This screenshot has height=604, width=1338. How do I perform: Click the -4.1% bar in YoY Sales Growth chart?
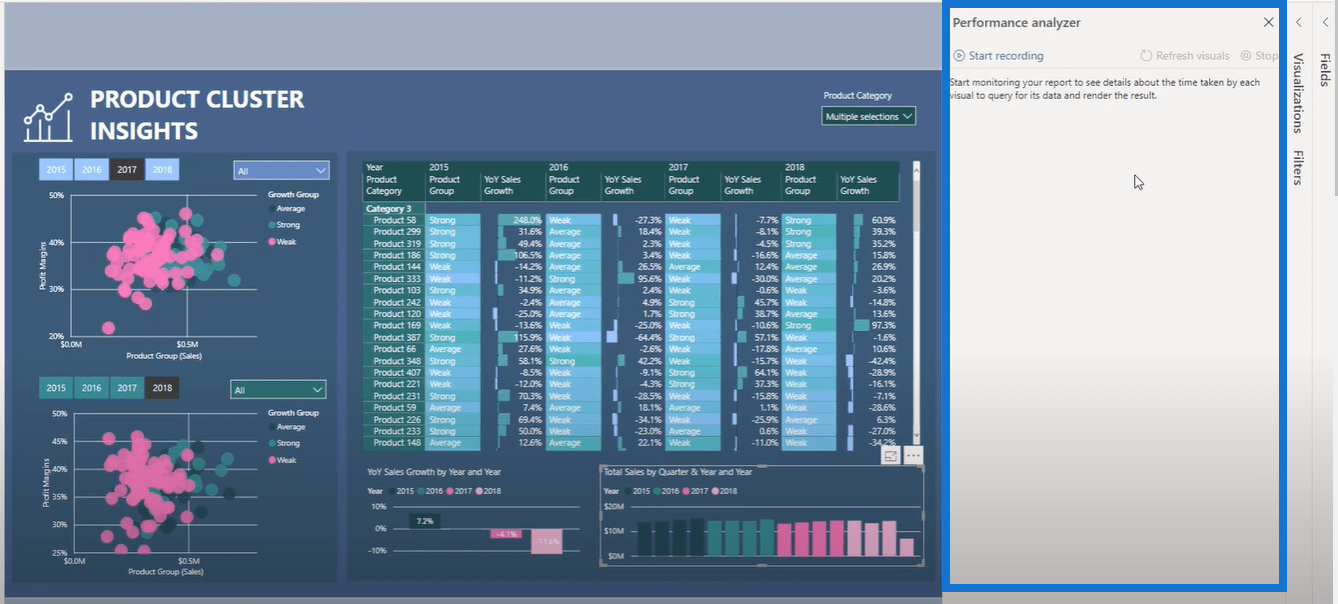coord(505,534)
